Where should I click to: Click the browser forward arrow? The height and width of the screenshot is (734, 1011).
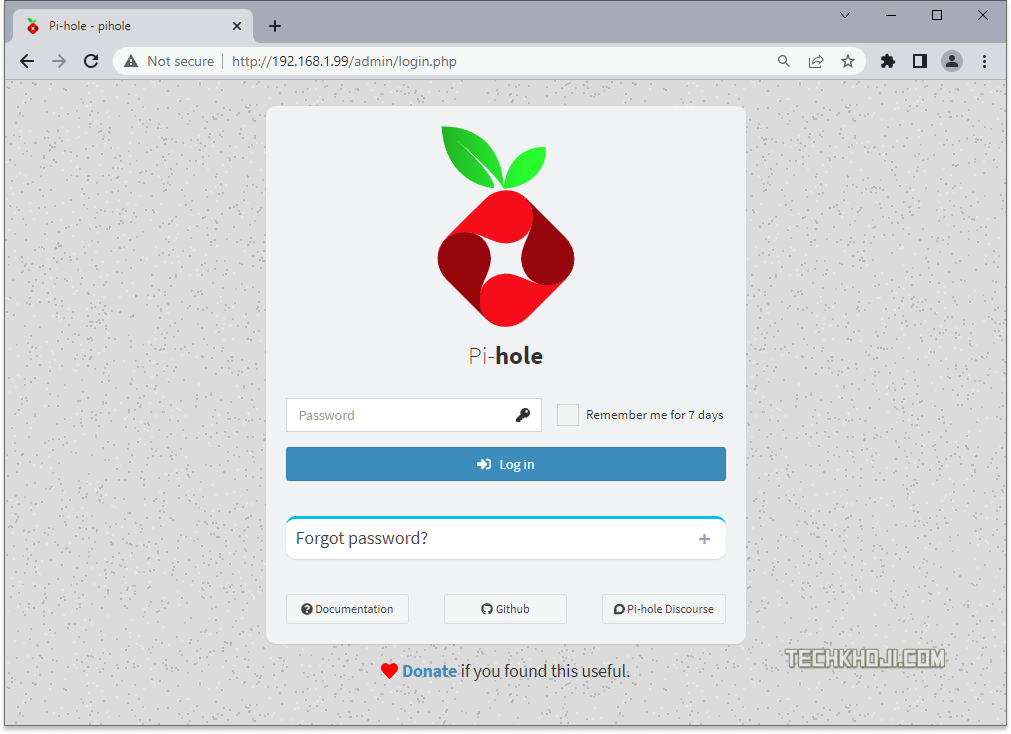[x=59, y=61]
